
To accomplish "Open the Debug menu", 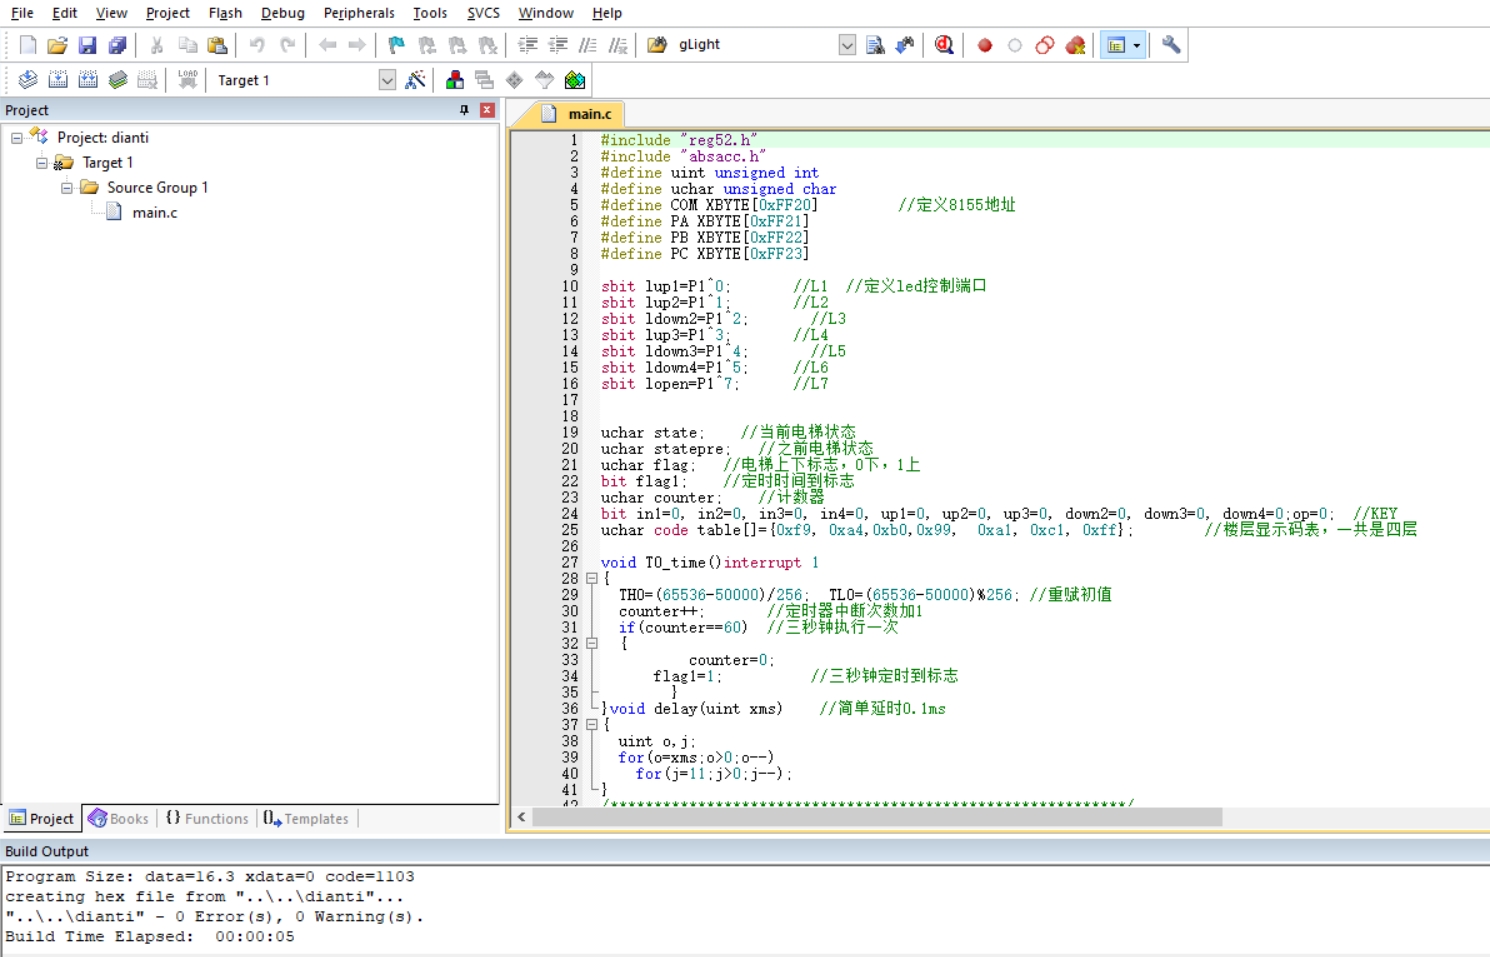I will tap(283, 13).
